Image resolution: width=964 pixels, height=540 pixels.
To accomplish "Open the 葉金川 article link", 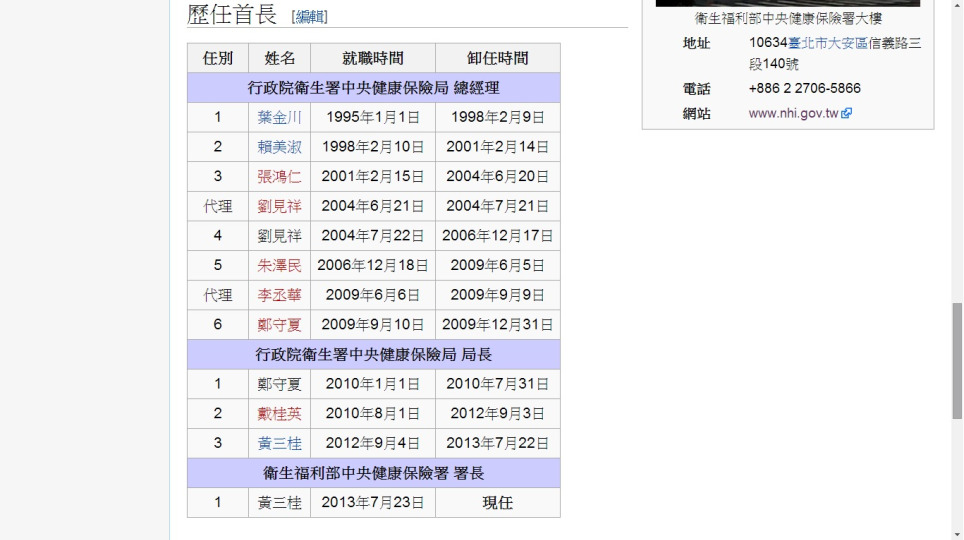I will point(279,117).
